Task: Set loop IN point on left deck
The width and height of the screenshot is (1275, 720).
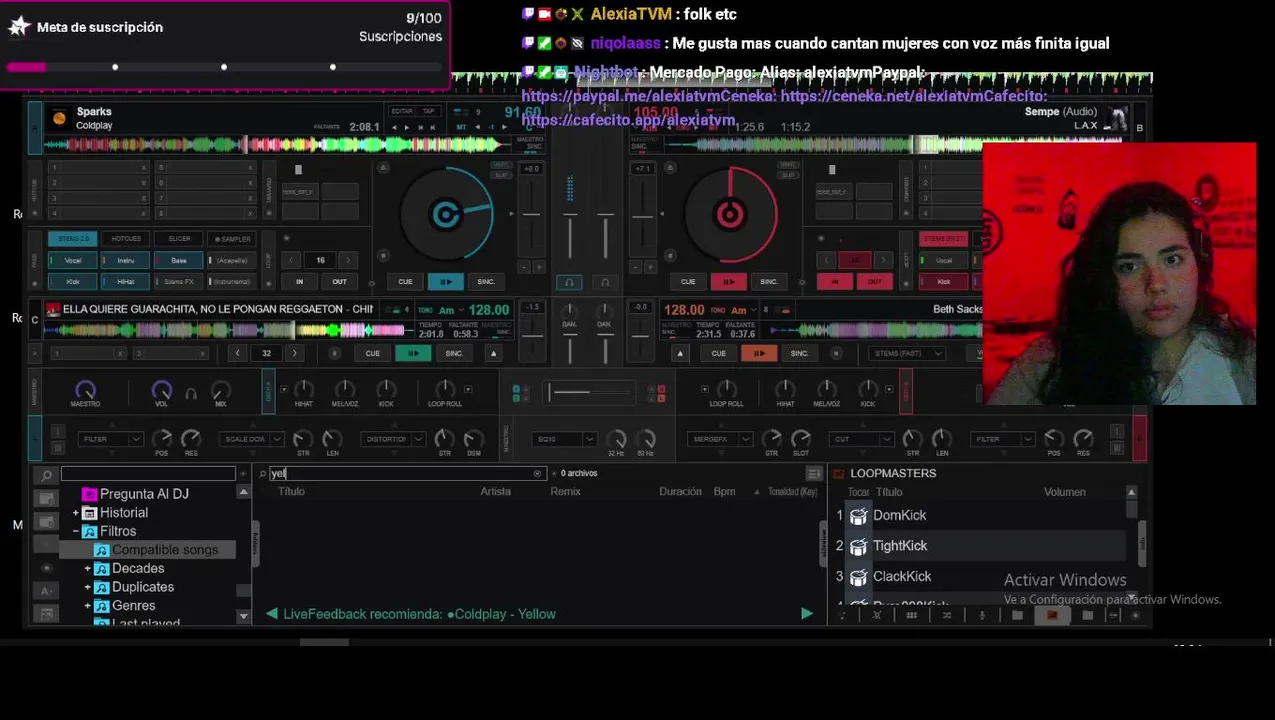Action: (x=299, y=281)
